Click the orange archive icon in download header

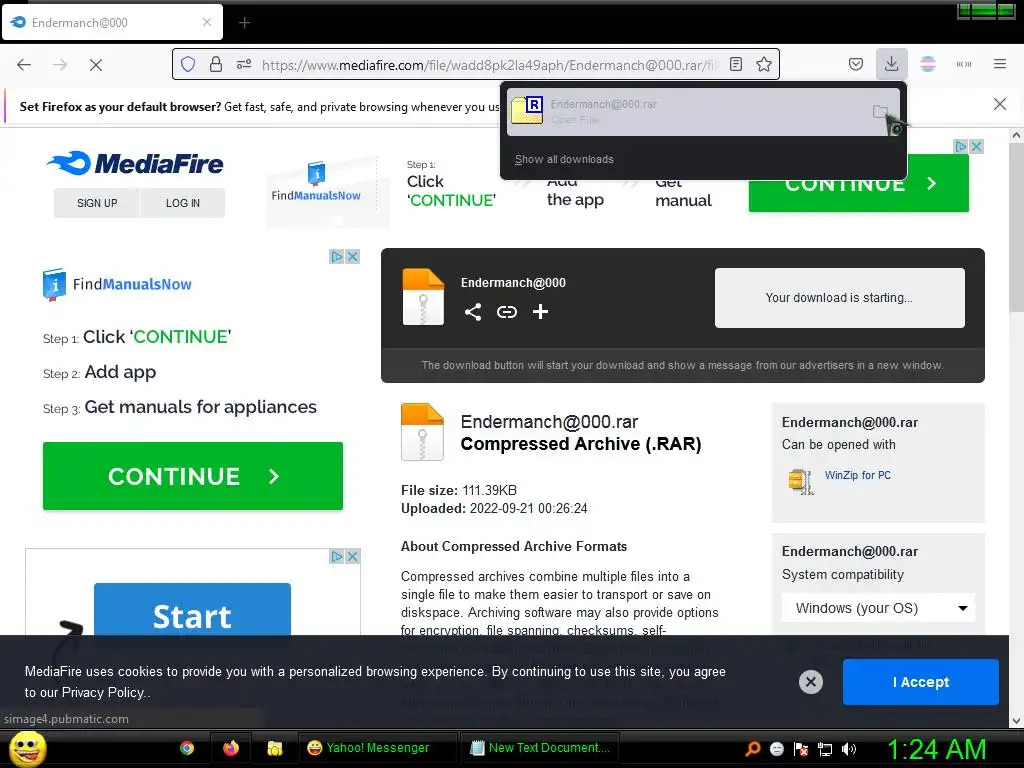423,297
